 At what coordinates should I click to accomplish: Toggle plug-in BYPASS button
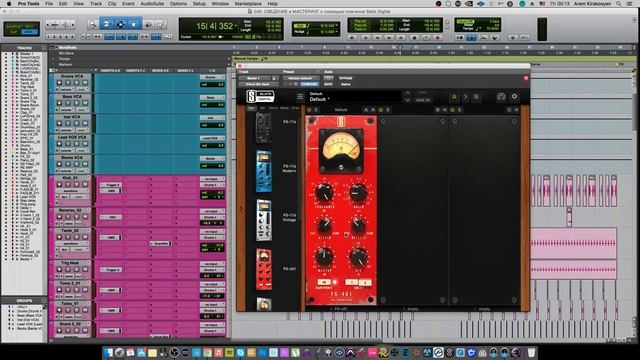346,78
